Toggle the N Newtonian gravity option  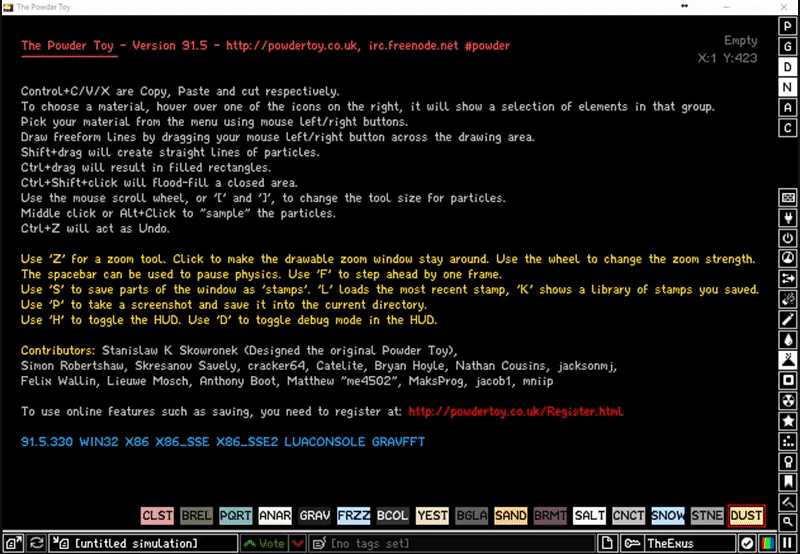(788, 87)
